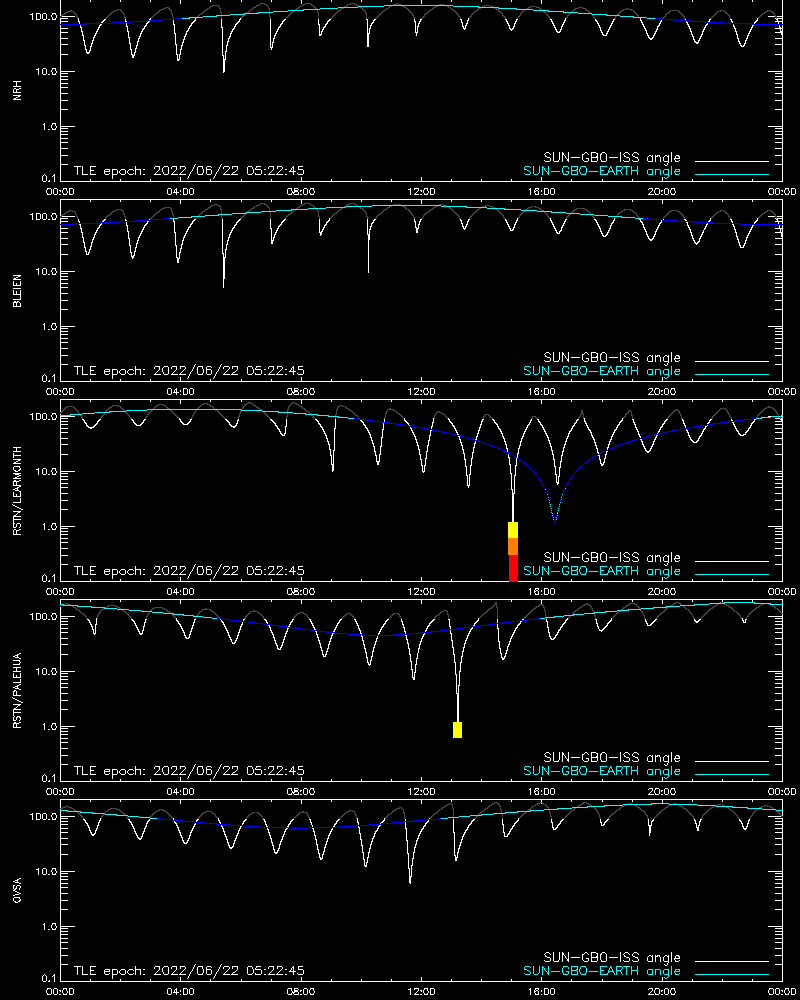The image size is (800, 1000).
Task: Click the 04:00 tick label under PALEHUA plot
Action: click(181, 791)
